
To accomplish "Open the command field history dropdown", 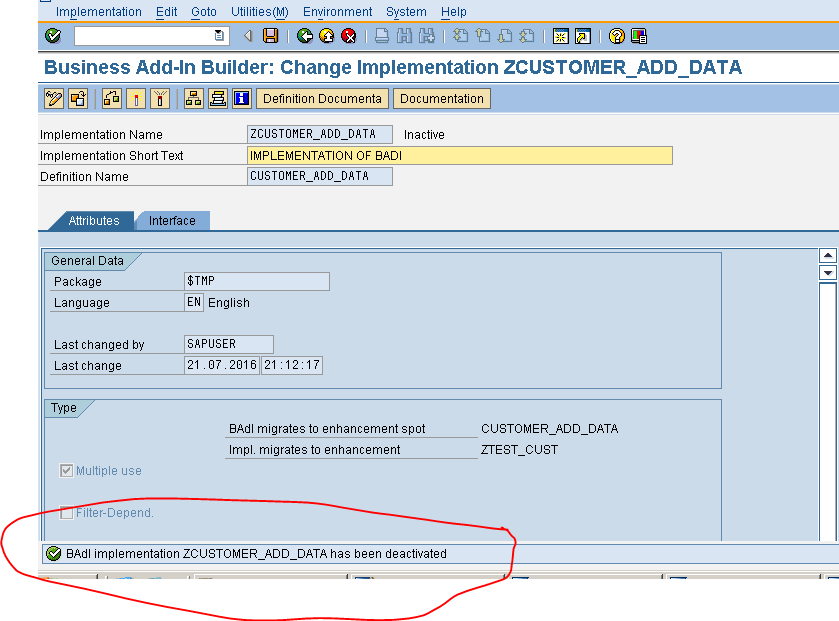I will tap(218, 36).
